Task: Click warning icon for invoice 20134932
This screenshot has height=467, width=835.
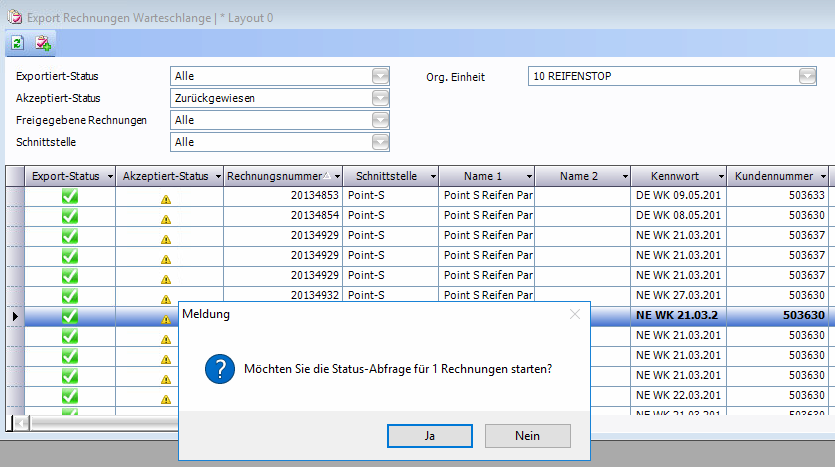Action: click(x=166, y=298)
